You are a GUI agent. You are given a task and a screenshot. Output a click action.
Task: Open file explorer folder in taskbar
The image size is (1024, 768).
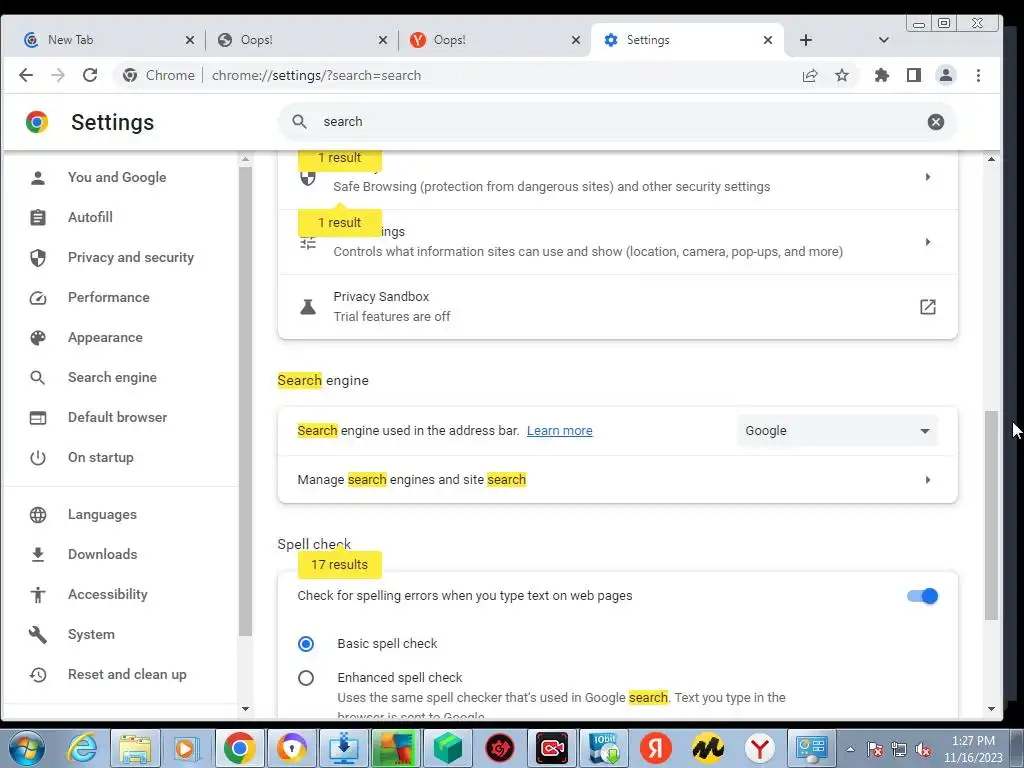click(135, 748)
